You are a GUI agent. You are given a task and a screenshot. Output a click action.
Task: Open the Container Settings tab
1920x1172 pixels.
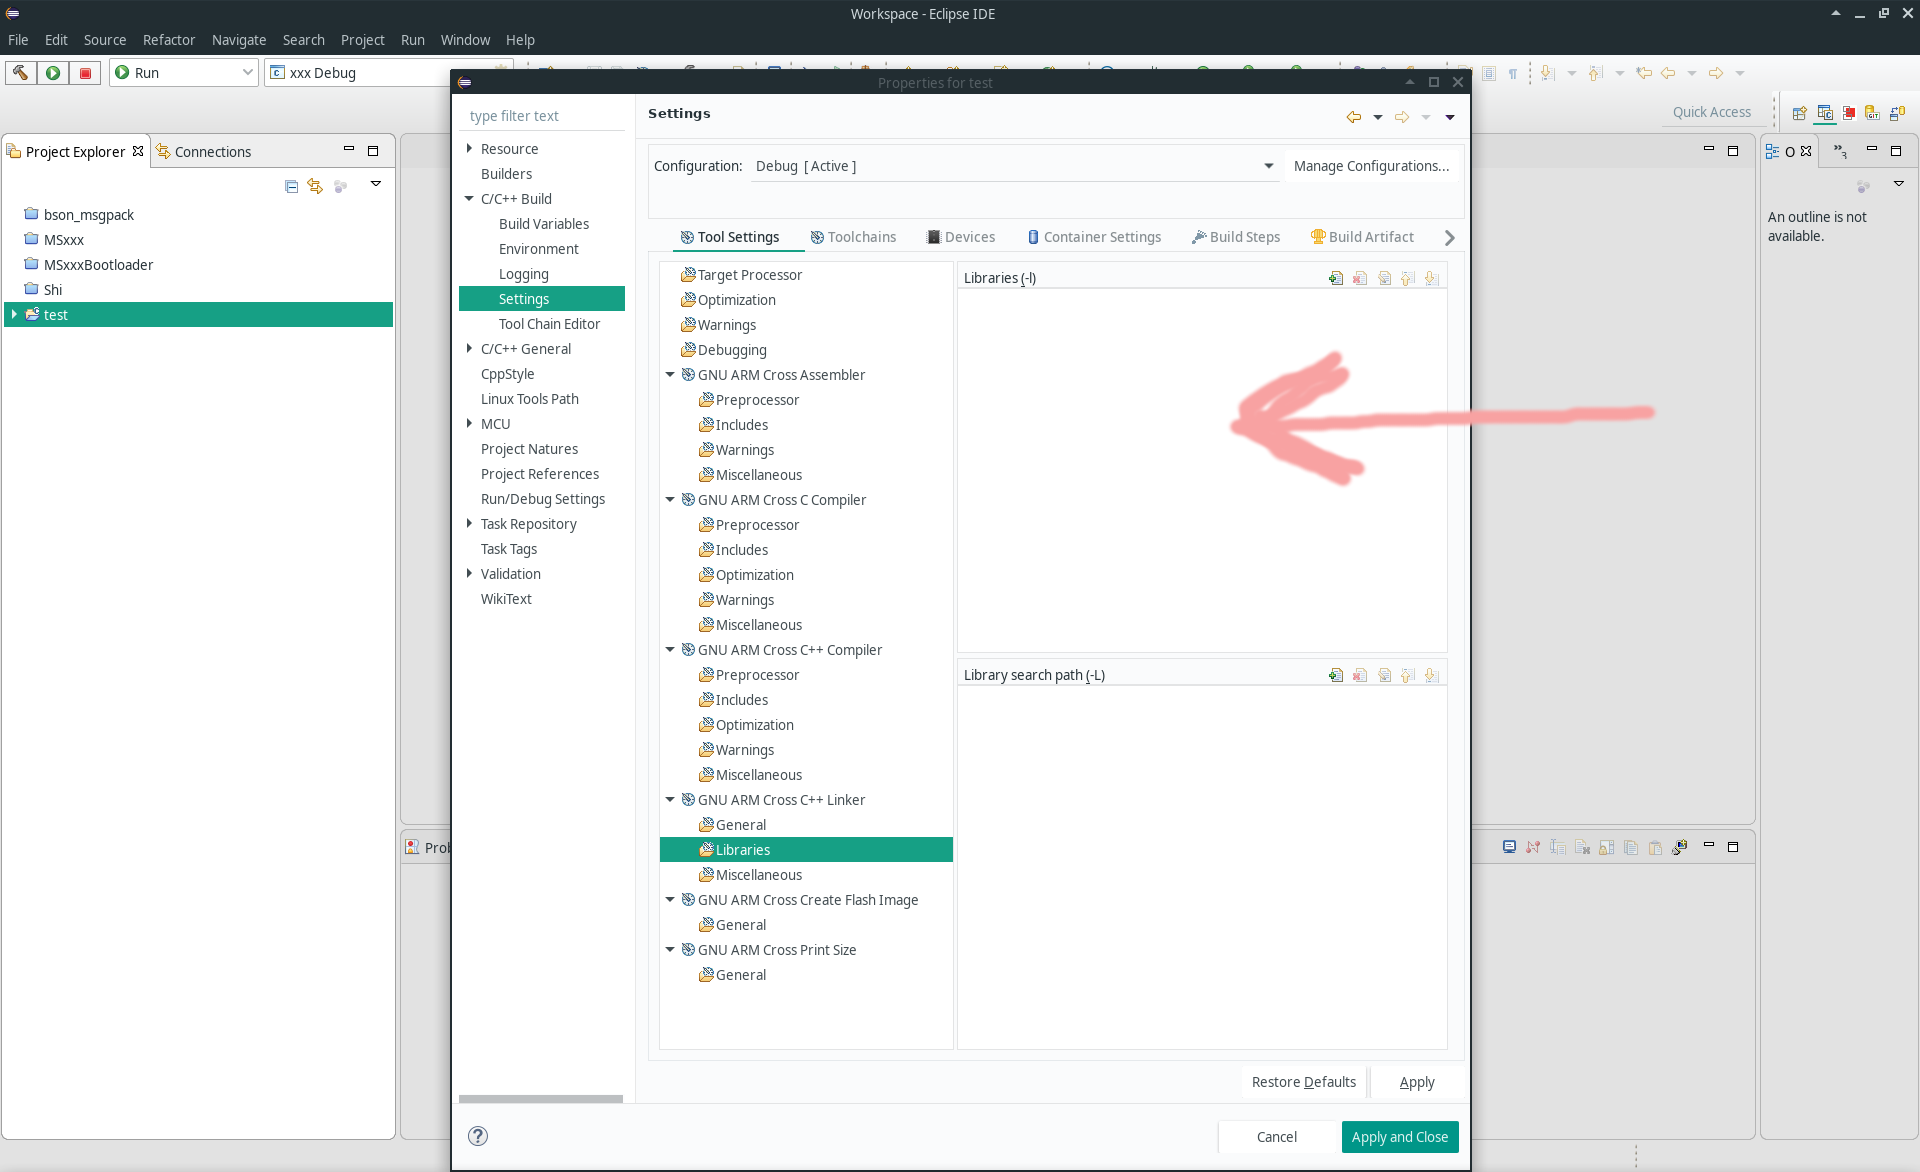tap(1094, 237)
